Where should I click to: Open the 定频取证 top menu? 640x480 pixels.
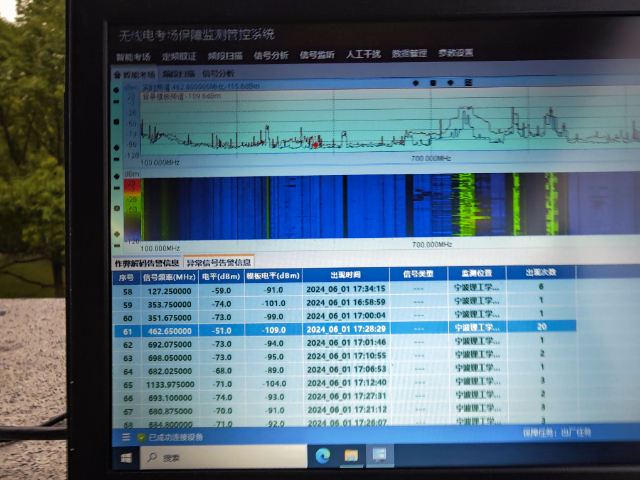(181, 55)
